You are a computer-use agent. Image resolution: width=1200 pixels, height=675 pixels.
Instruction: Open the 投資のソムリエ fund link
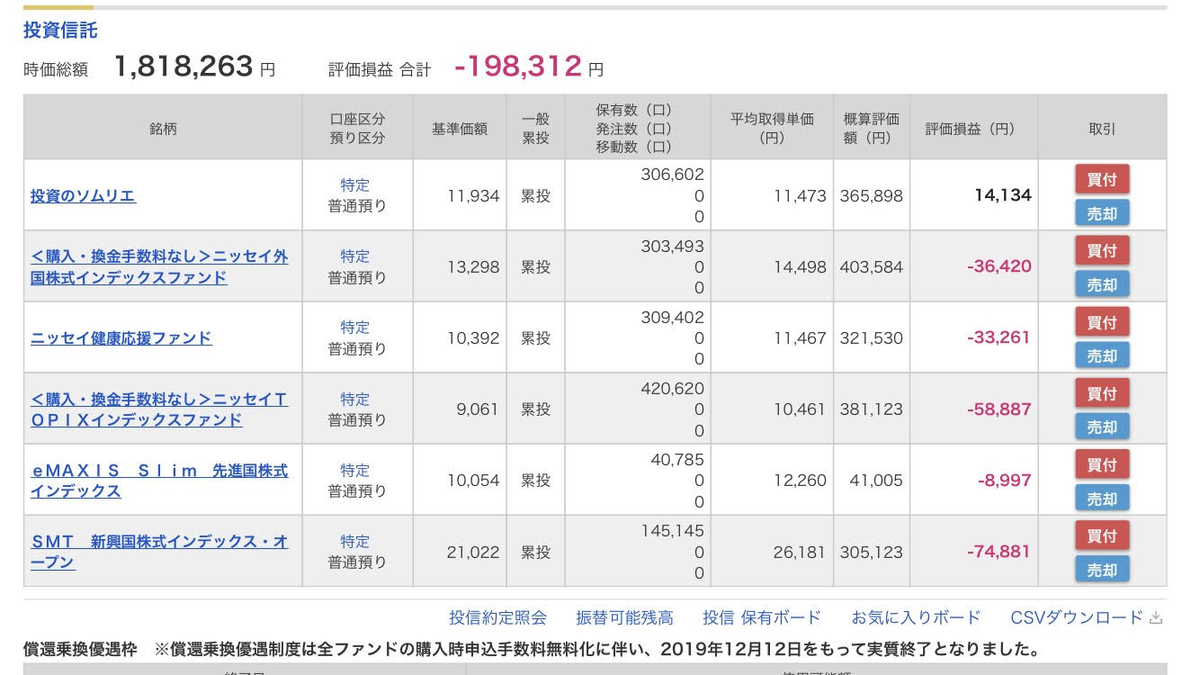(x=83, y=196)
